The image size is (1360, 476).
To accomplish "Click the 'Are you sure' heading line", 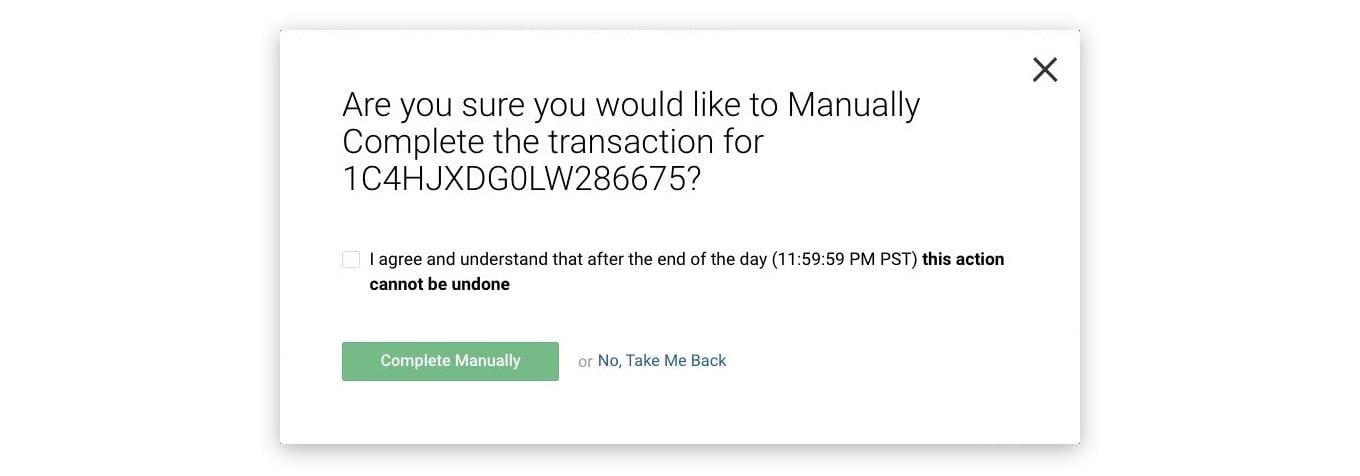I will pyautogui.click(x=630, y=105).
